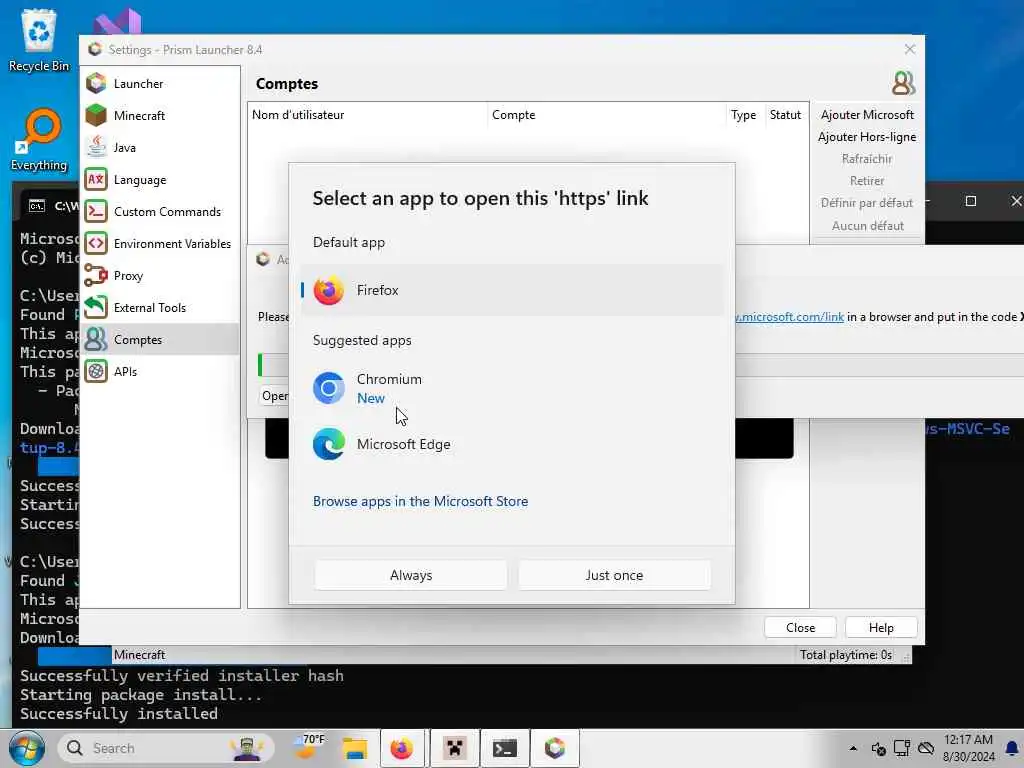The image size is (1024, 768).
Task: Close the Settings dialog with Close button
Action: click(801, 628)
